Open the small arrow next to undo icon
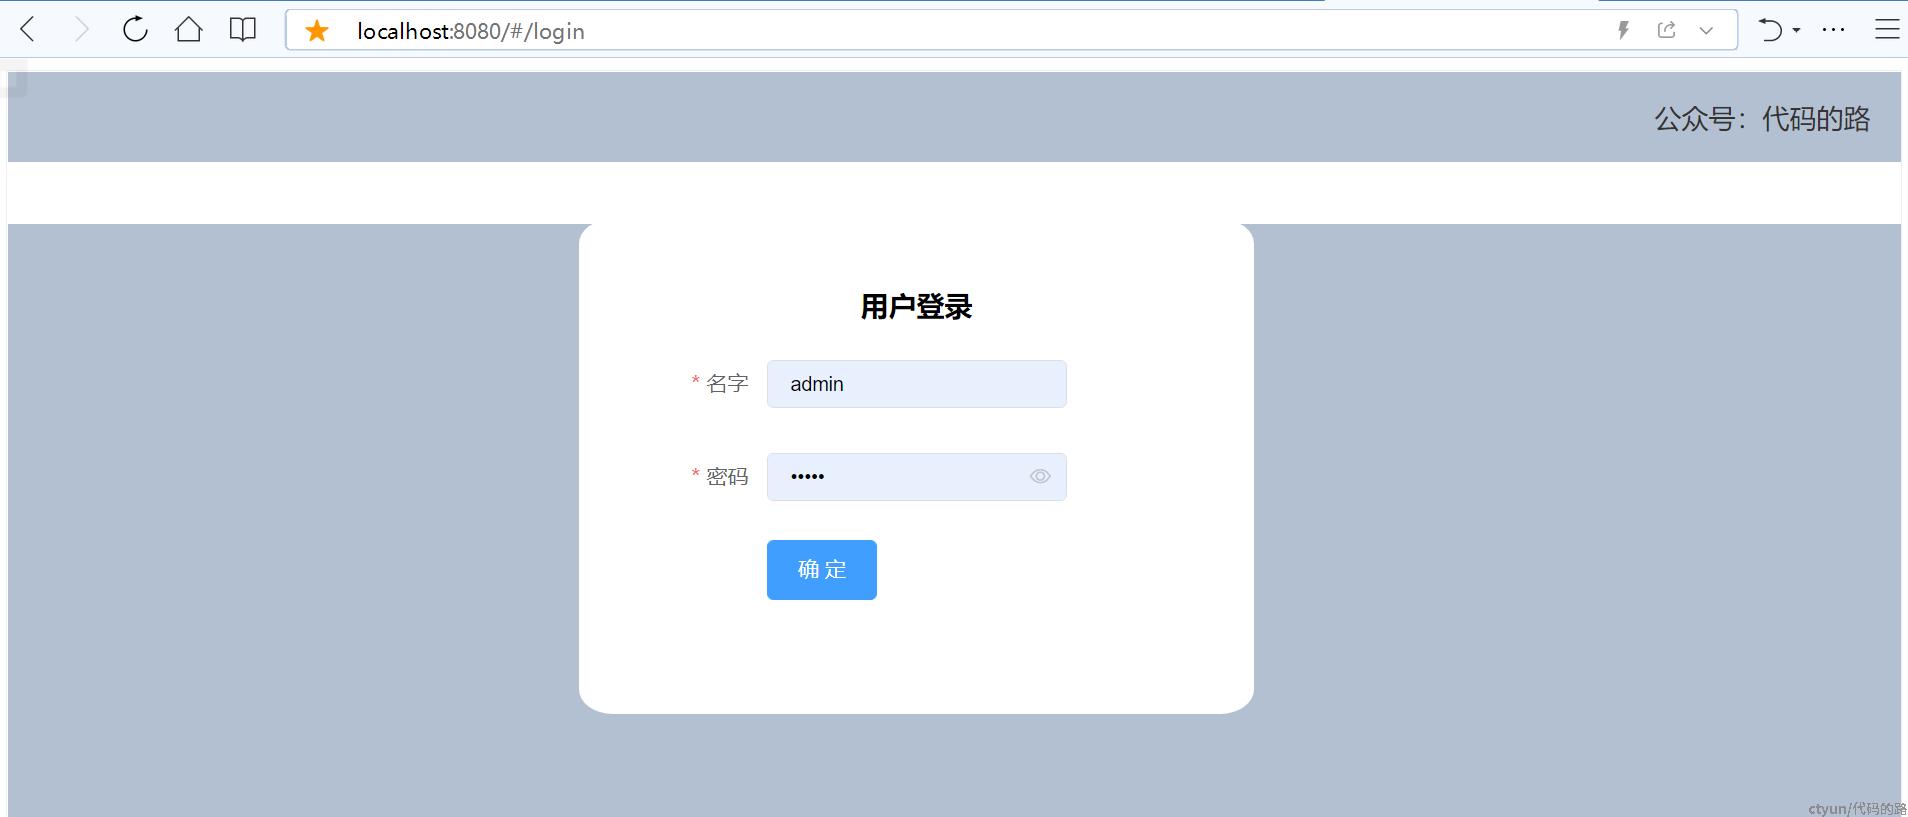Viewport: 1908px width, 817px height. pyautogui.click(x=1796, y=31)
